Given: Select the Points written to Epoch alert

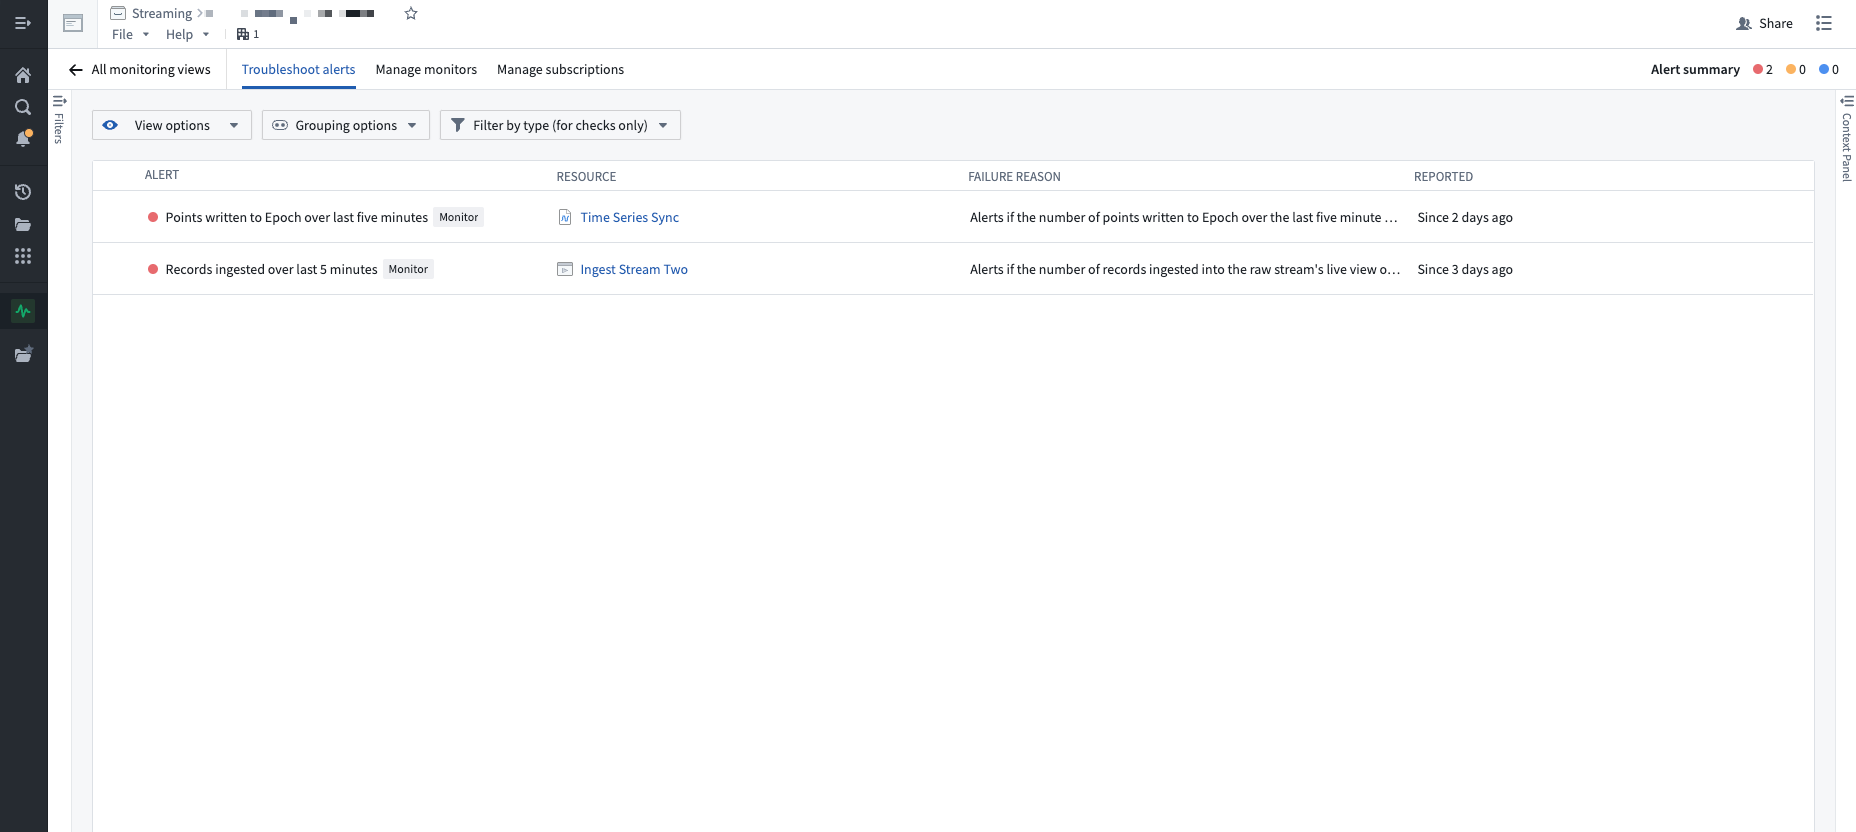Looking at the screenshot, I should (x=296, y=217).
